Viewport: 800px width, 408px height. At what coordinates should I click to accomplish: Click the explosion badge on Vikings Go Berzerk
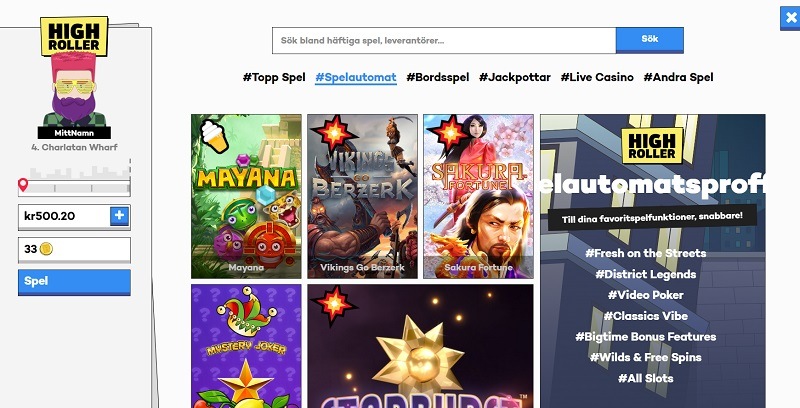click(334, 132)
